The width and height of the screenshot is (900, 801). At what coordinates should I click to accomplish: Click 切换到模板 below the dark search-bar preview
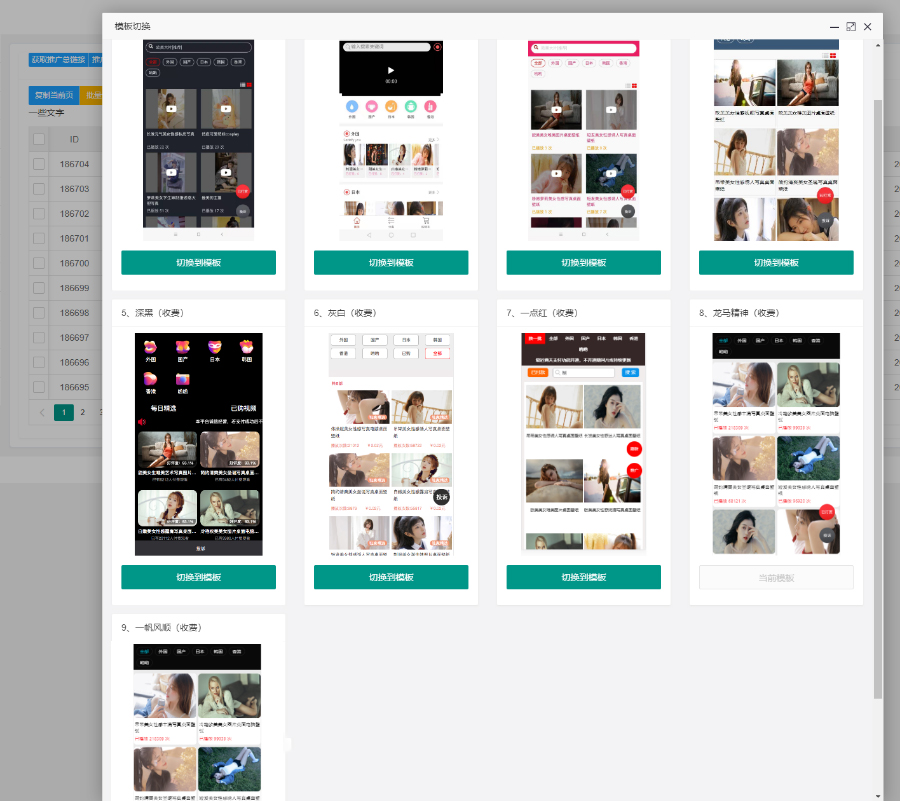point(198,262)
